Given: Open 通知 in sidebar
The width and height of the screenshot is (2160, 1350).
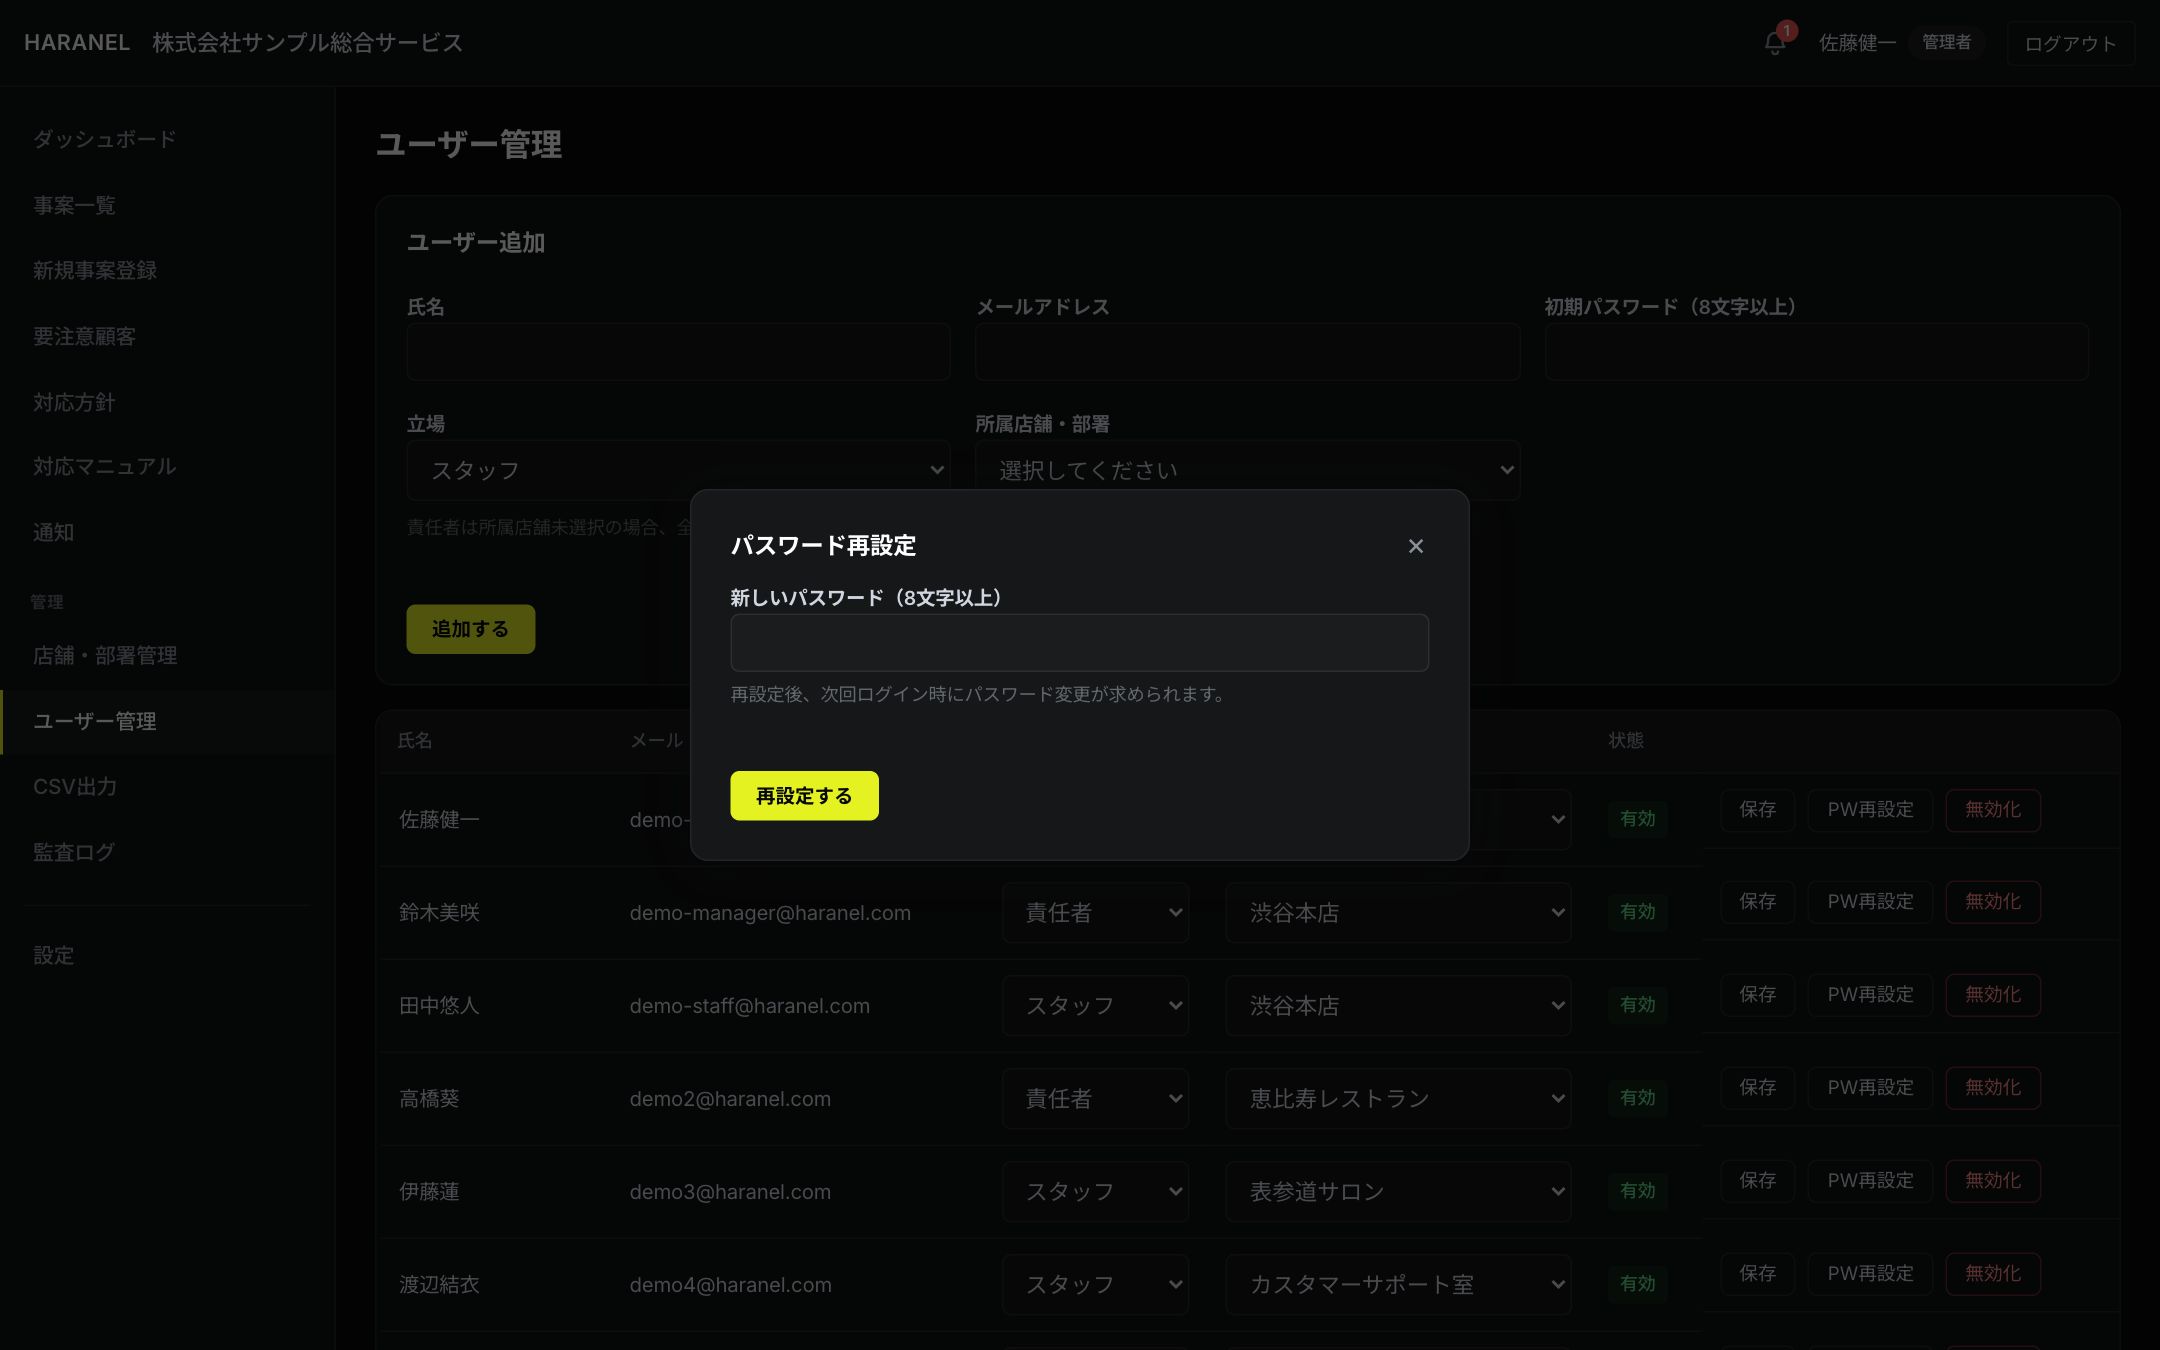Looking at the screenshot, I should click(53, 532).
